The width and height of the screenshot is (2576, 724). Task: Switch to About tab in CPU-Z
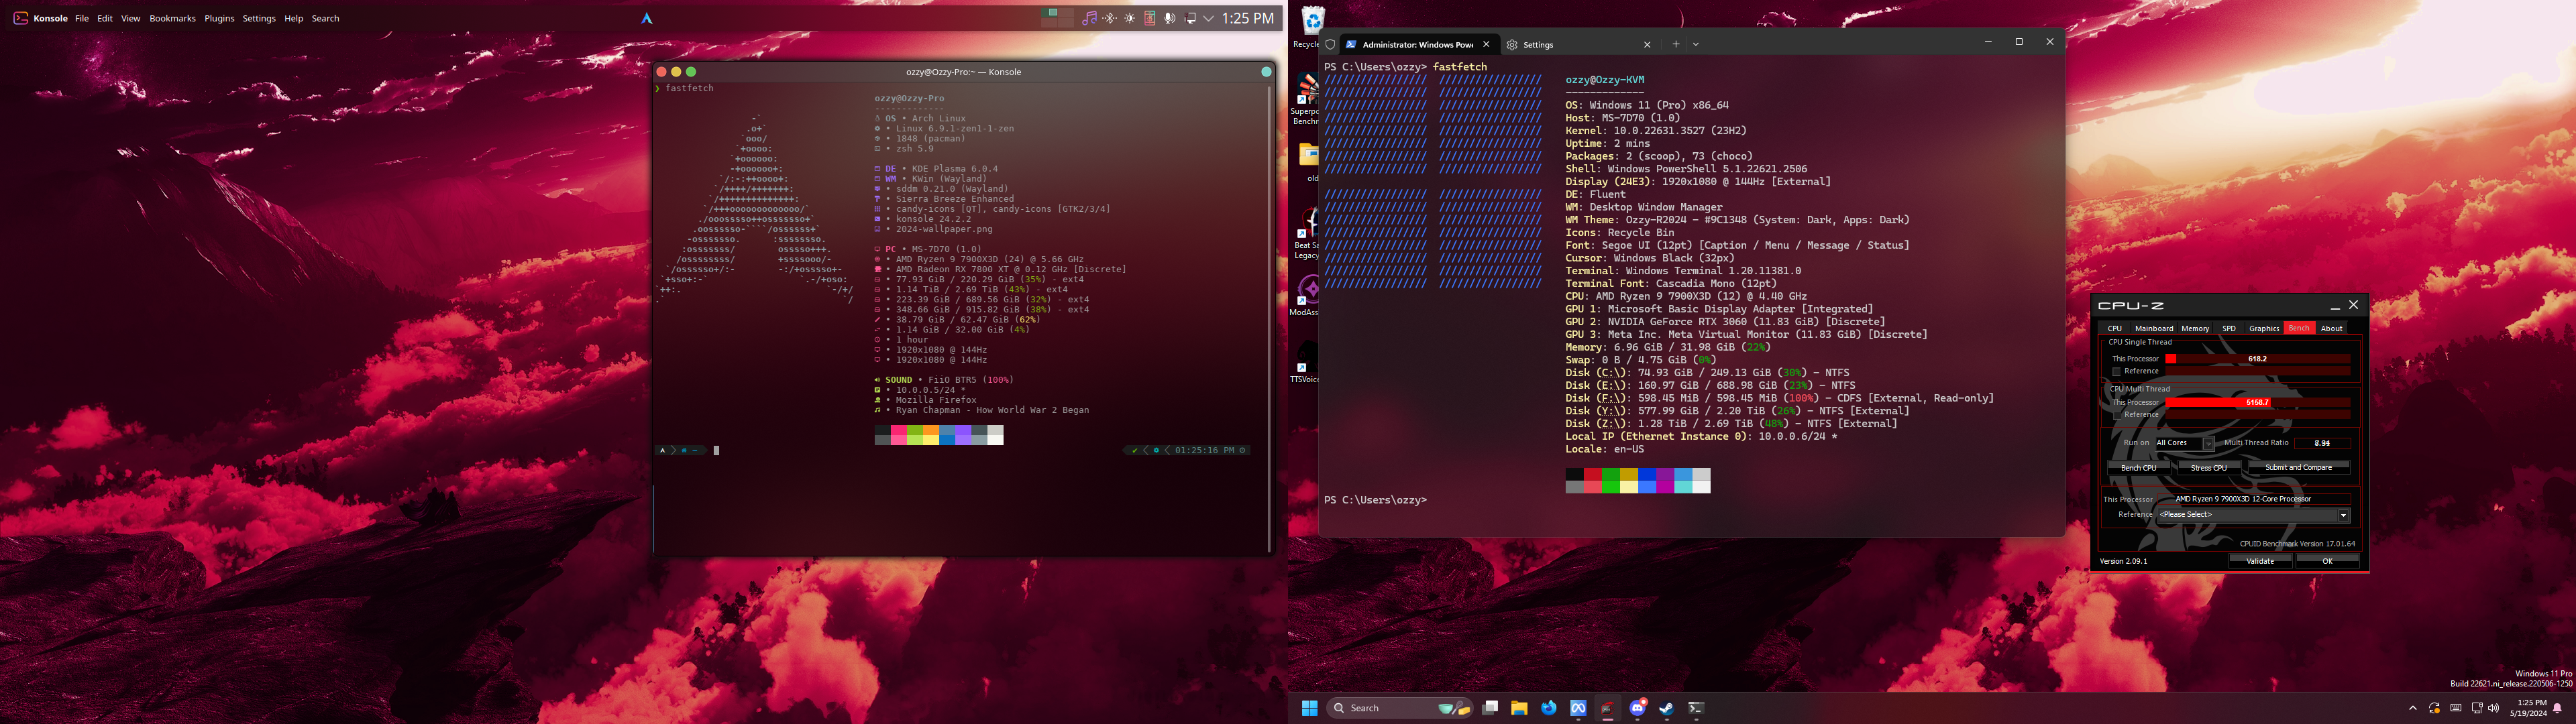[x=2331, y=328]
